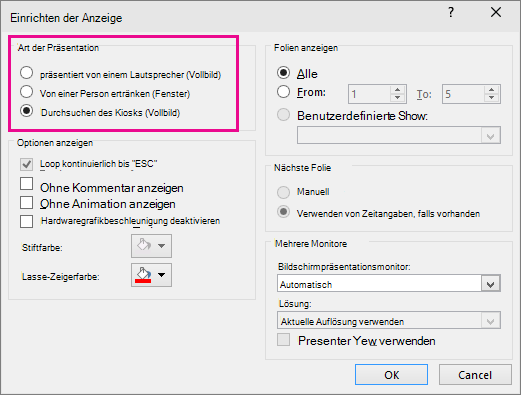Select 'Durchsuchen des Kiosks (Vollbild)' radio button
The image size is (521, 395).
point(26,111)
